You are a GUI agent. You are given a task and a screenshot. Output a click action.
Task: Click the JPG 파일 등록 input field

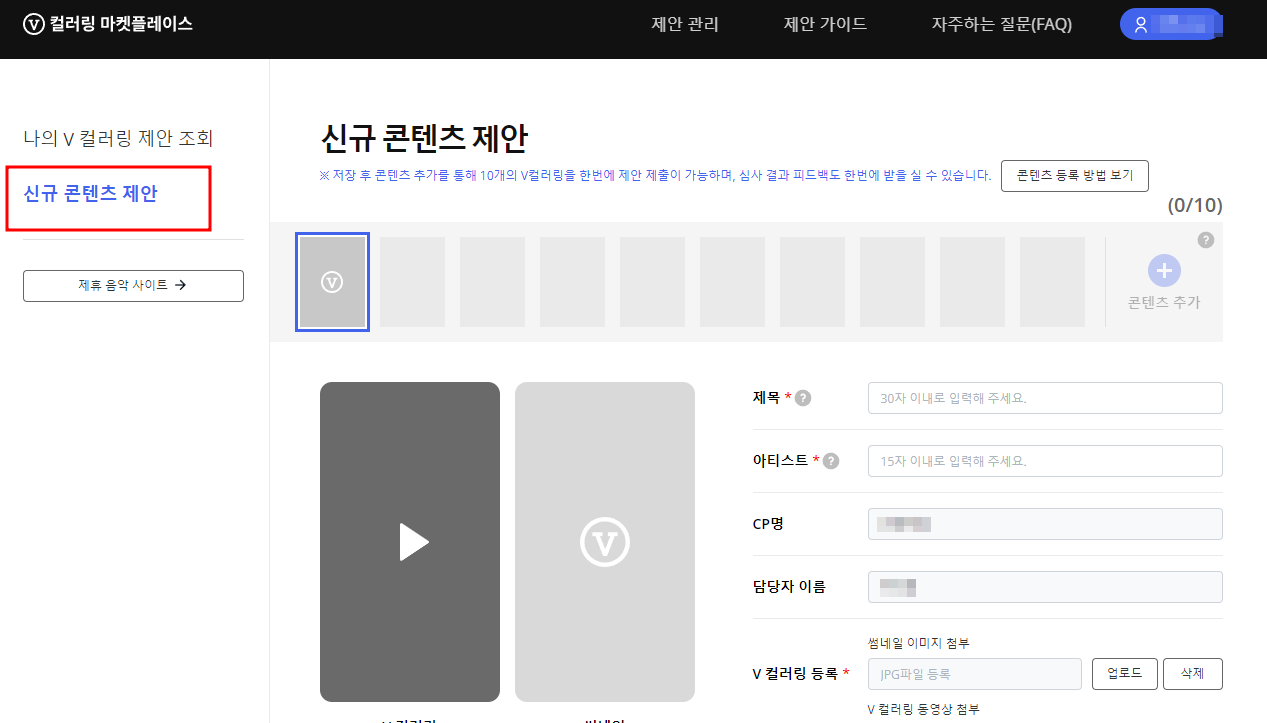point(974,673)
